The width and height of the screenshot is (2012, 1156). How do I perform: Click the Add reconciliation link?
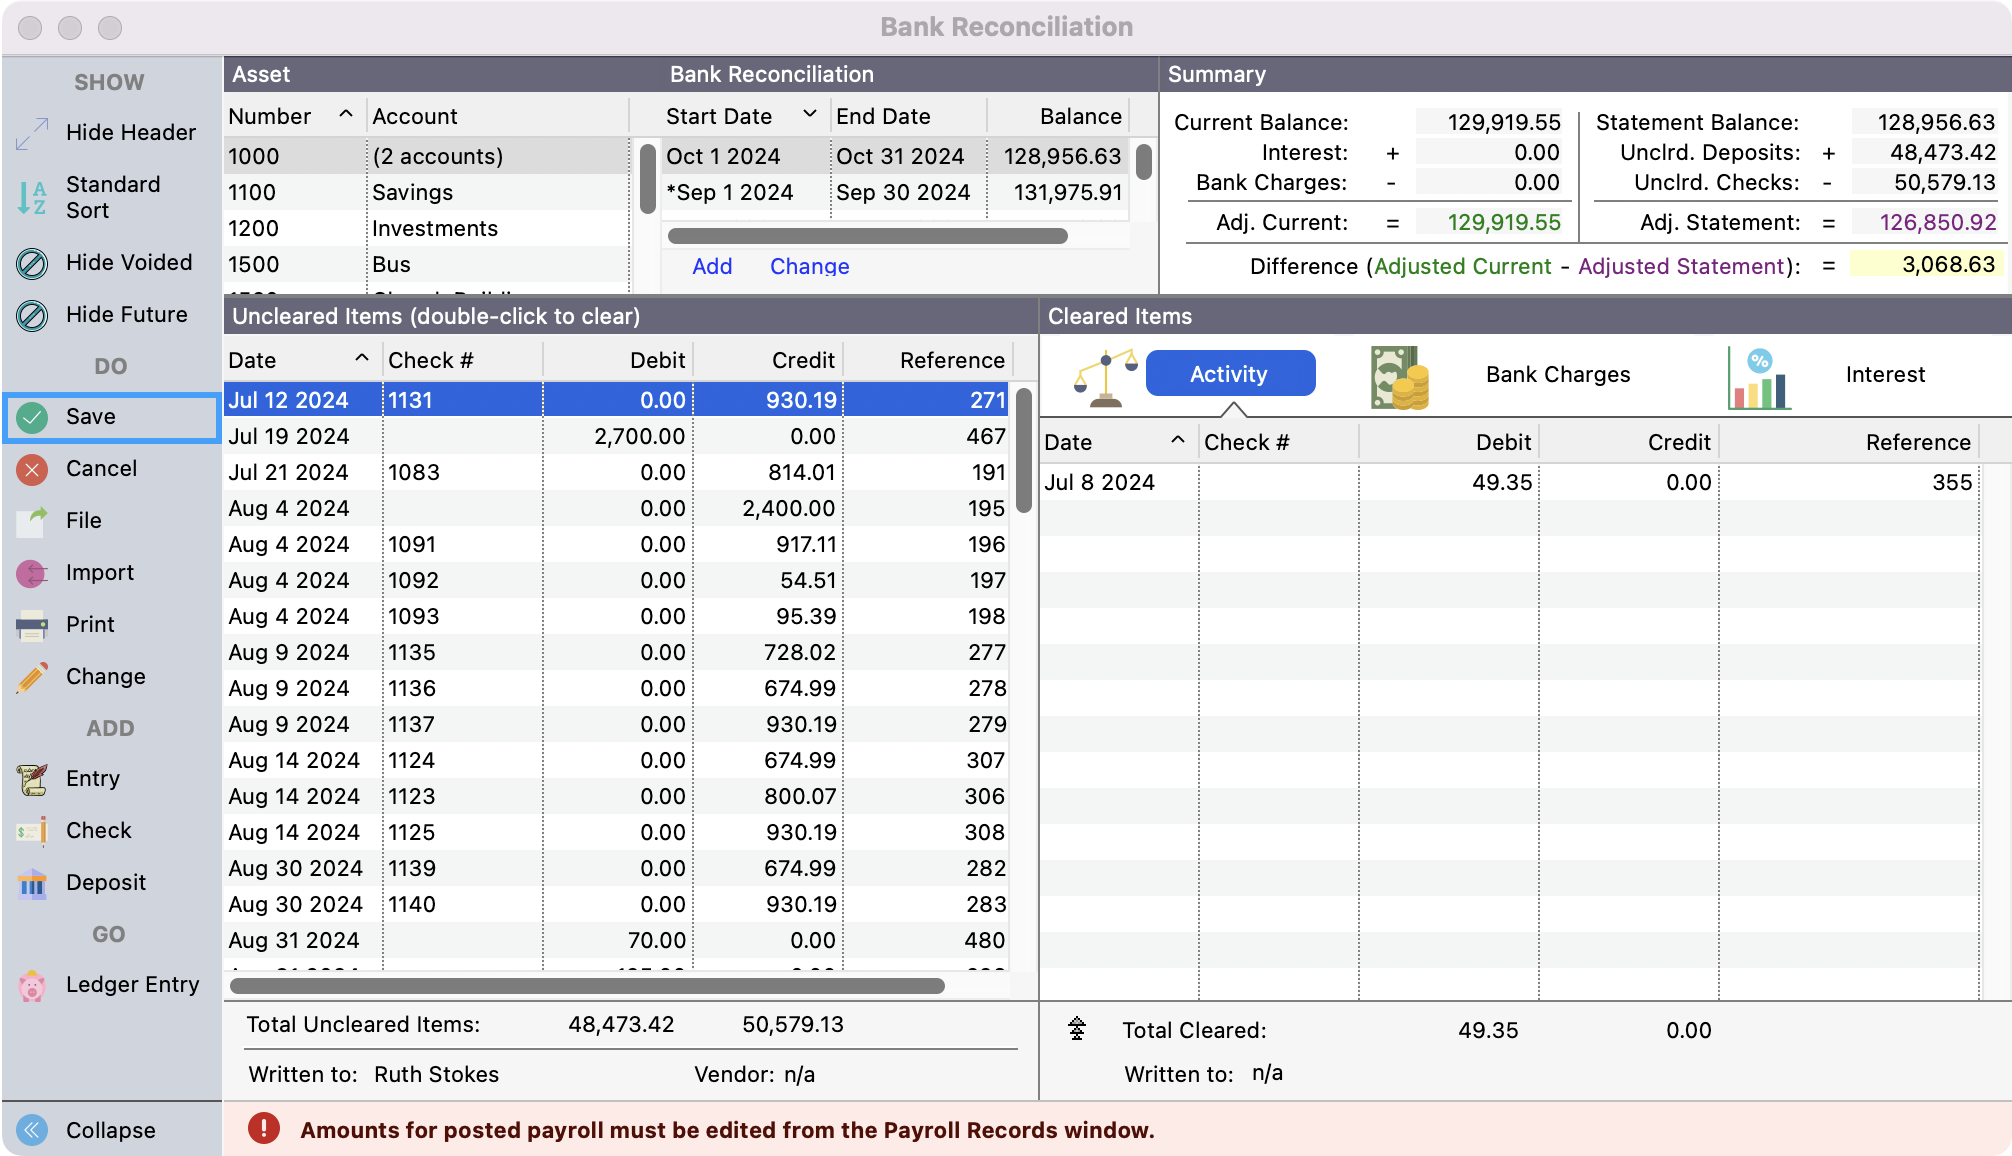point(712,267)
